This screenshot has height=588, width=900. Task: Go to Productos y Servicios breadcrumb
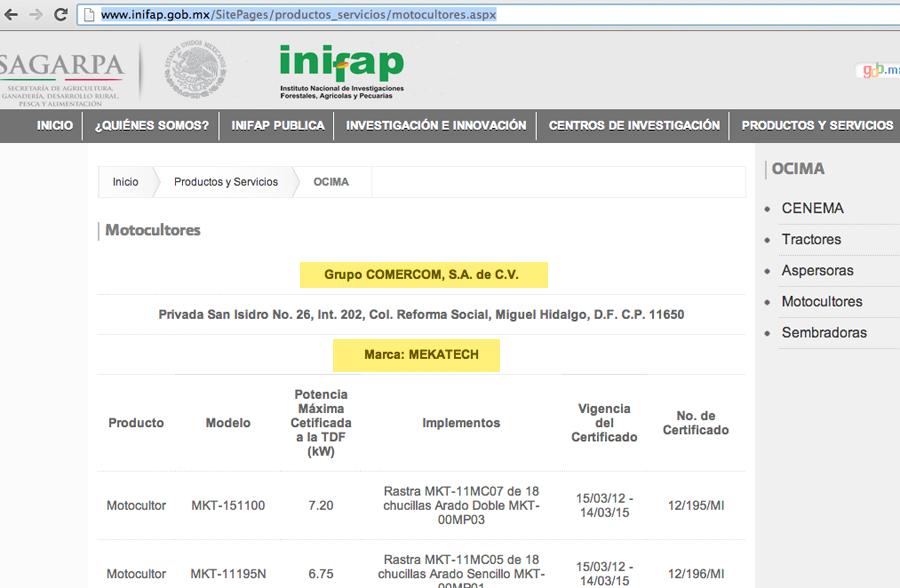226,182
